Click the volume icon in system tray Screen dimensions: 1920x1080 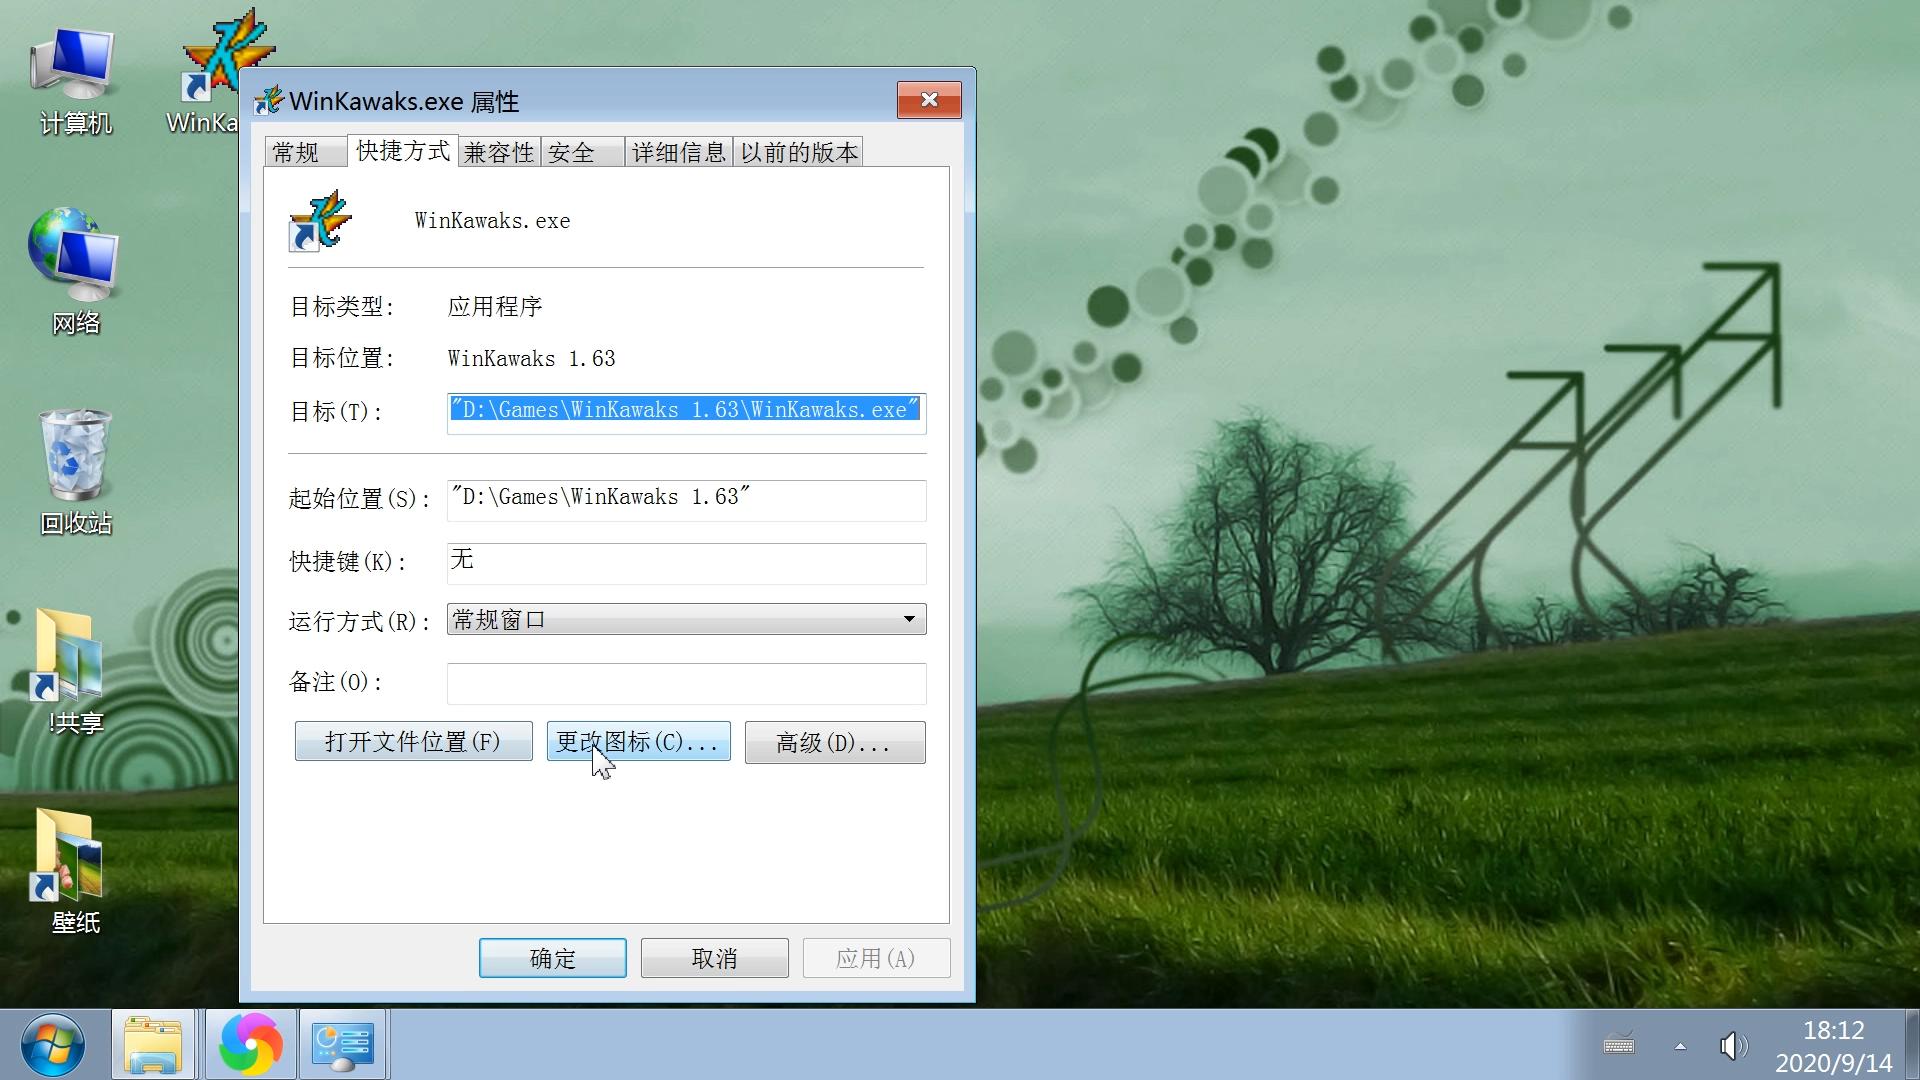(x=1732, y=1045)
